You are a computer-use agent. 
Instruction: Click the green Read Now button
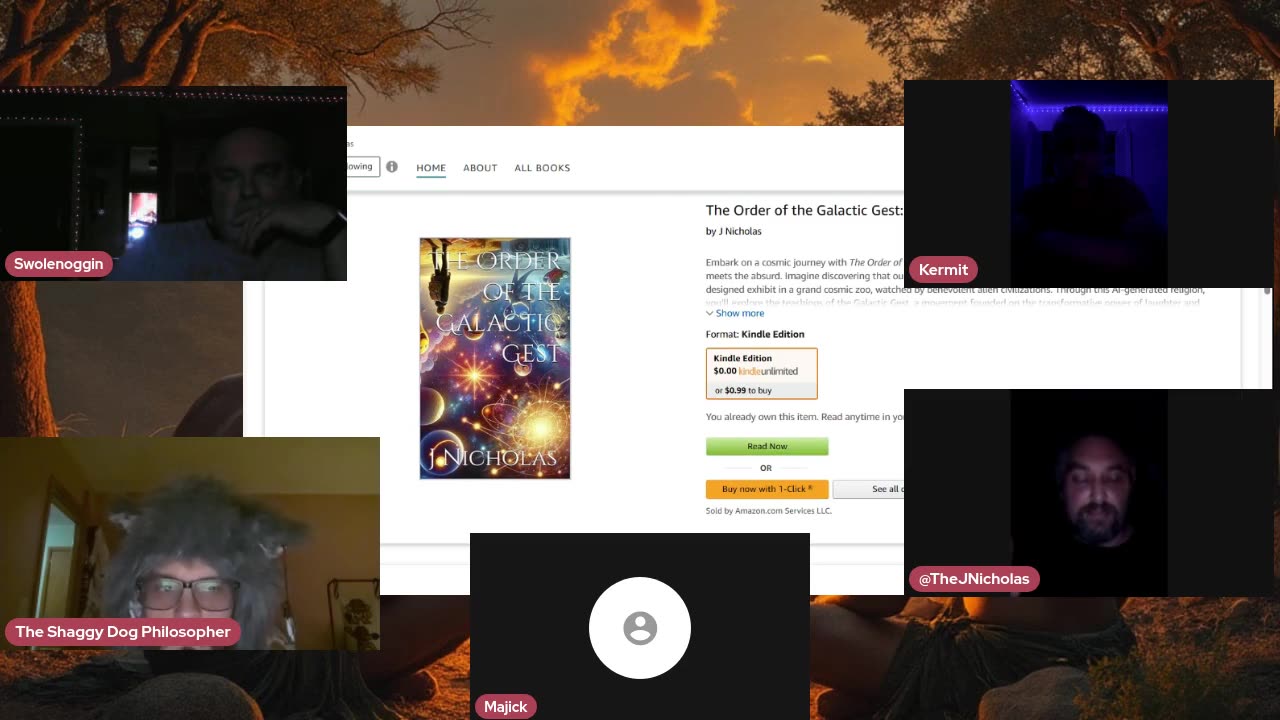767,446
